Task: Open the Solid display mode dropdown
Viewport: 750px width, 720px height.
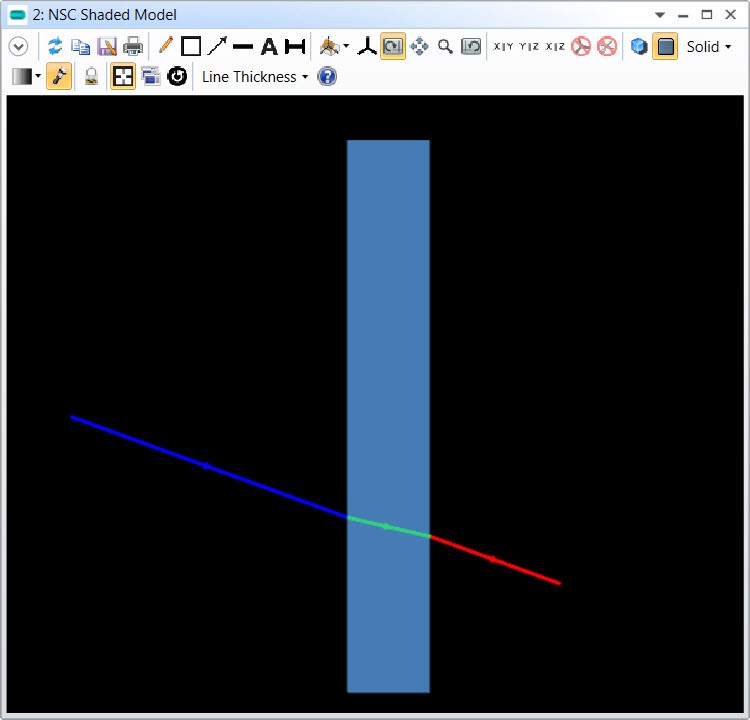Action: pyautogui.click(x=709, y=47)
